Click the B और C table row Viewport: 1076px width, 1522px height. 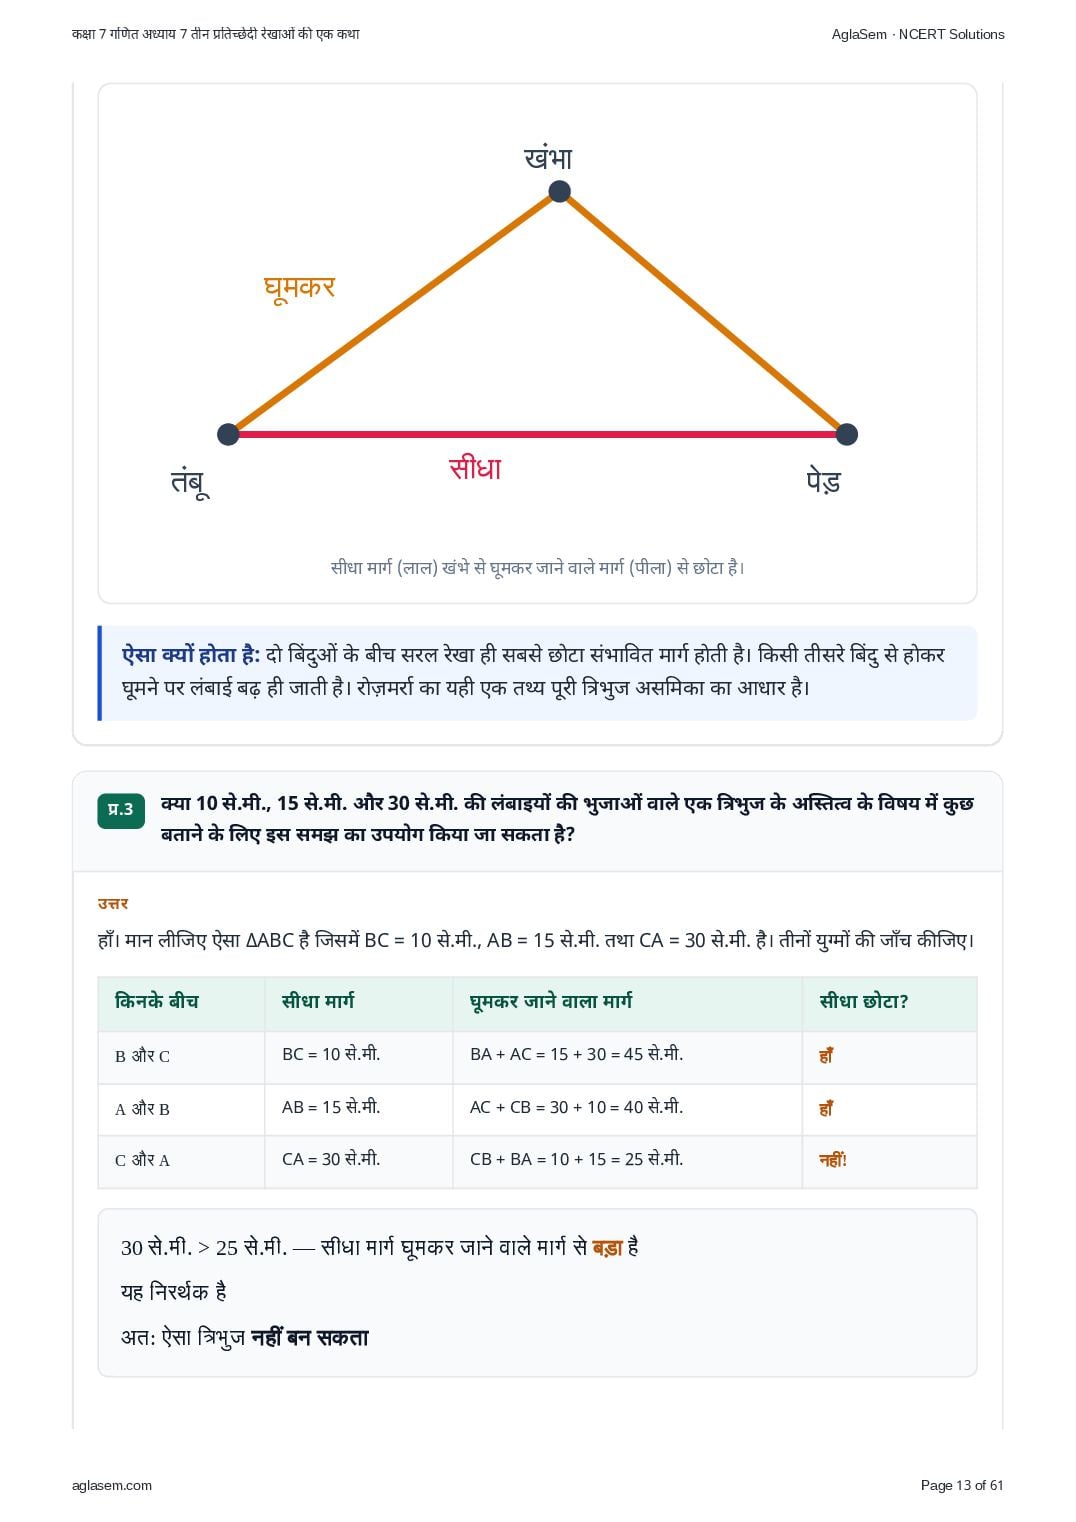click(537, 1057)
